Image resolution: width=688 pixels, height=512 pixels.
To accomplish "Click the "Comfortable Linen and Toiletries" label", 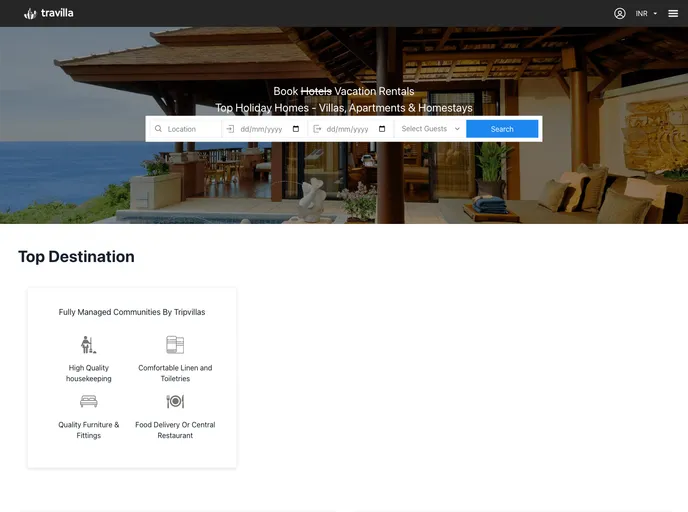I will (x=175, y=373).
